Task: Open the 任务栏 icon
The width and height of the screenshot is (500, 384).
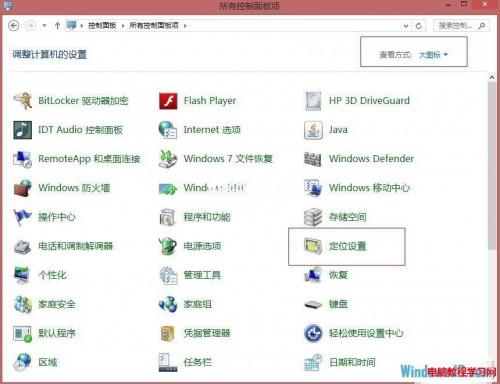Action: [x=168, y=363]
